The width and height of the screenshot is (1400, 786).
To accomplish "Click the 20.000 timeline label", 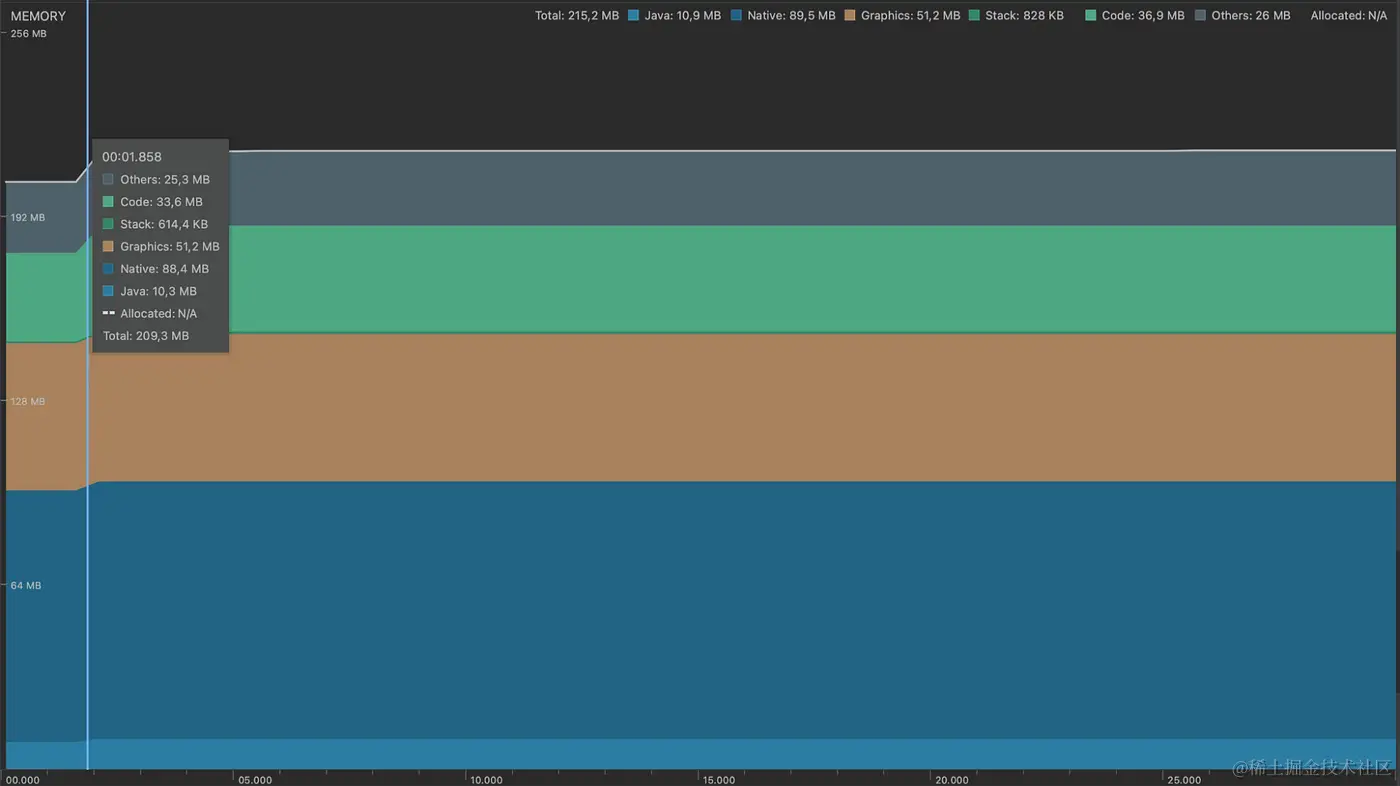I will pos(951,780).
